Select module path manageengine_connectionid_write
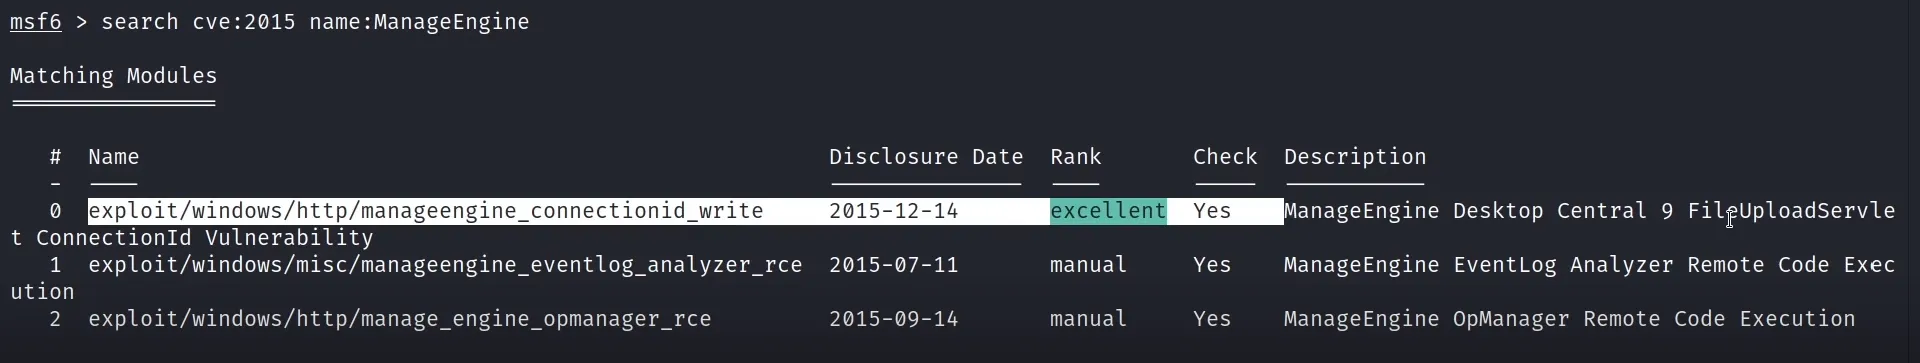This screenshot has width=1920, height=363. pos(426,211)
